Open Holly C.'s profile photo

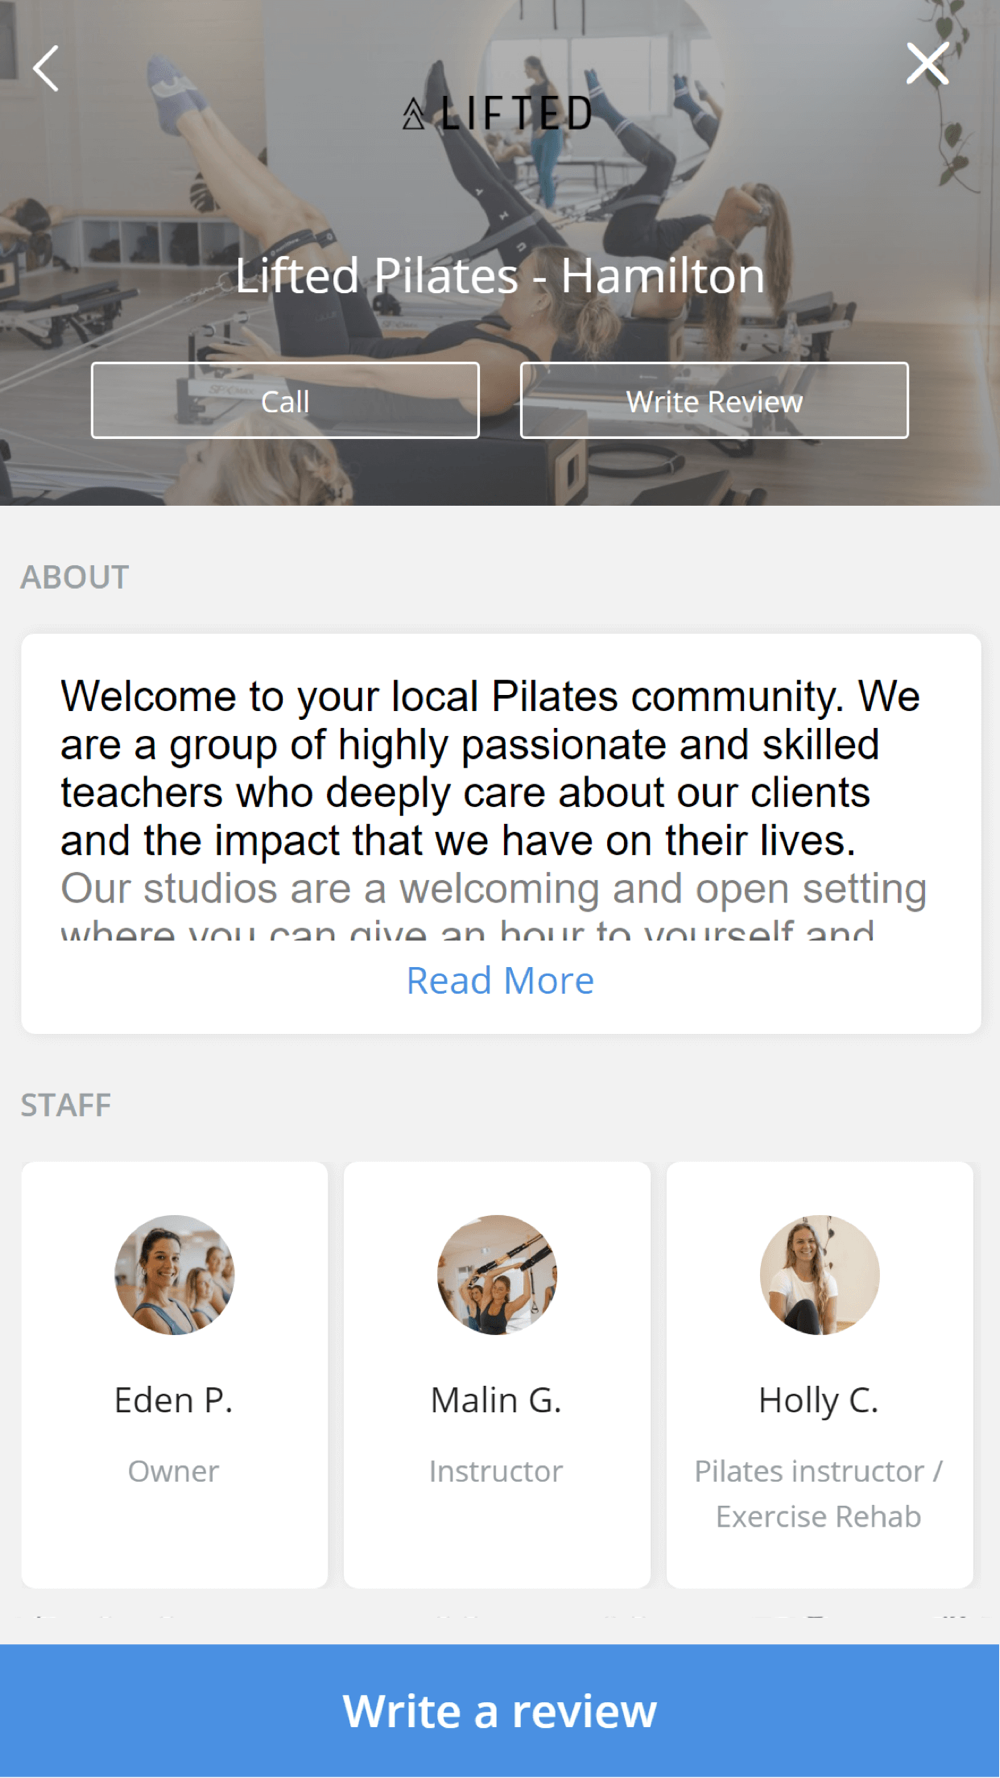pos(819,1275)
